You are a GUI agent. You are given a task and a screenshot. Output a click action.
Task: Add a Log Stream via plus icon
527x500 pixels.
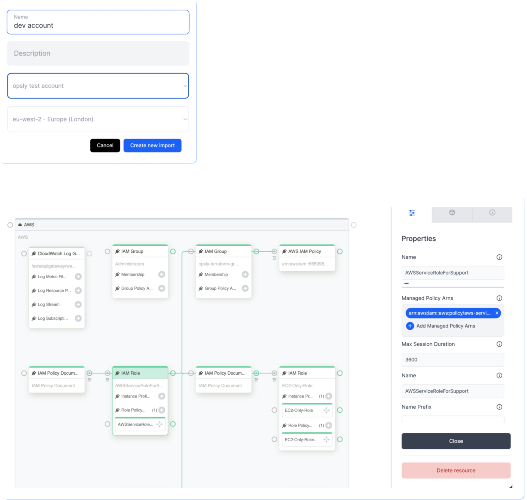(x=78, y=304)
